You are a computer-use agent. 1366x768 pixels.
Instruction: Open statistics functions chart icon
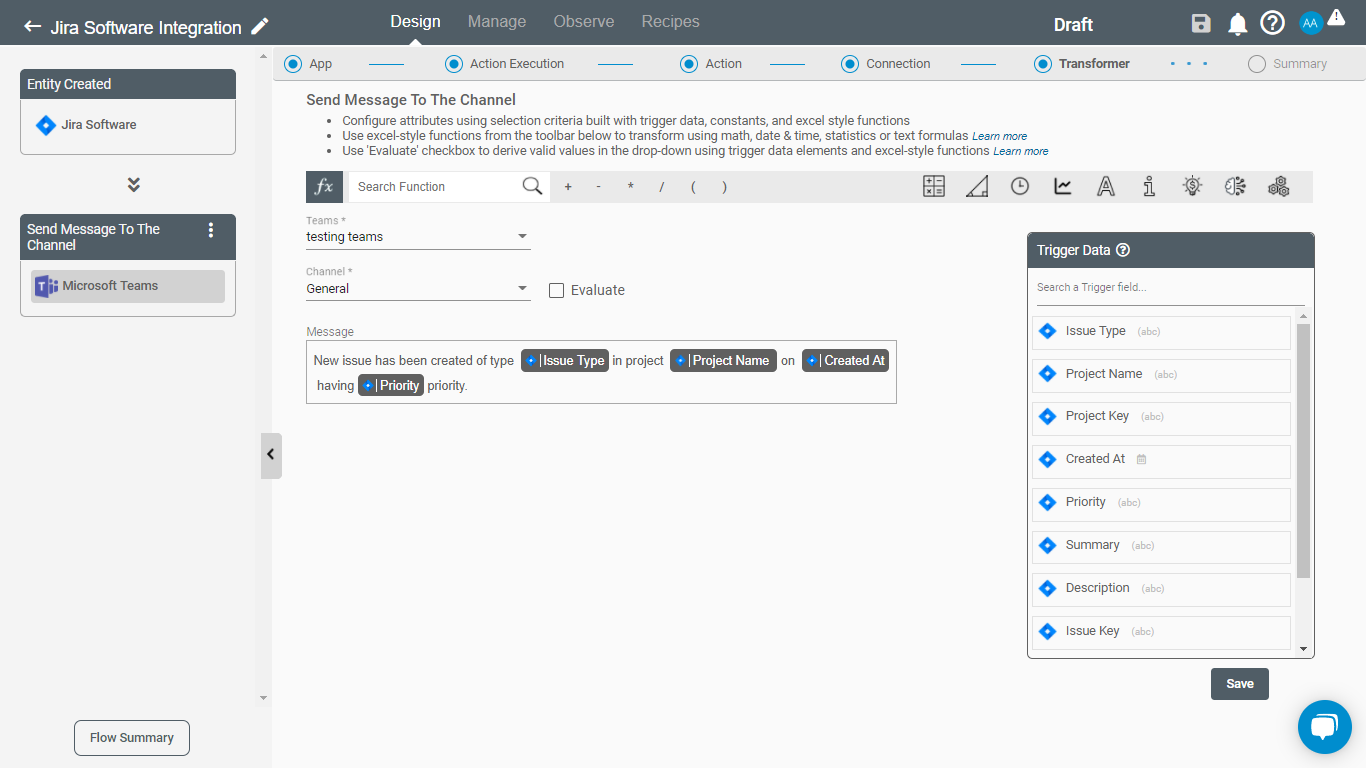(x=1063, y=186)
